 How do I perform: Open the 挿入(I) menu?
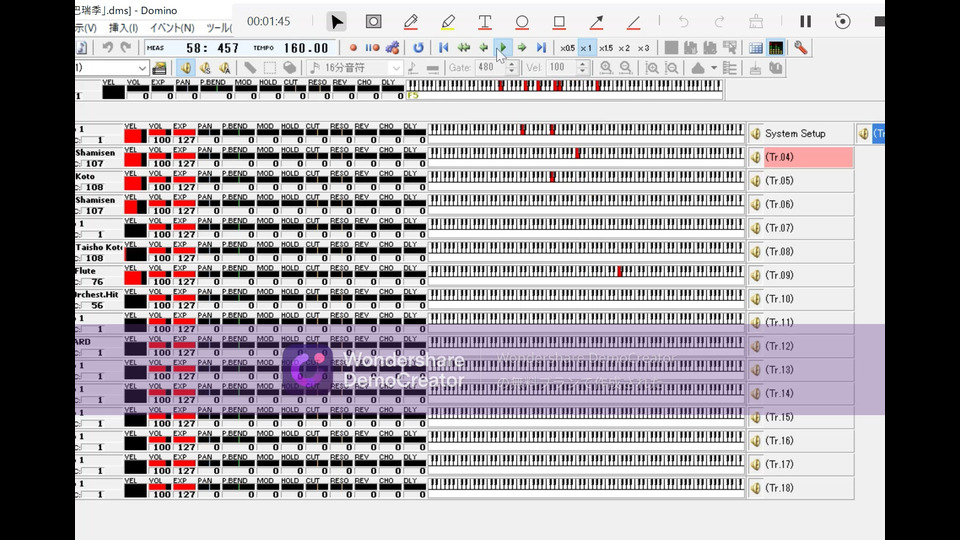[x=123, y=28]
